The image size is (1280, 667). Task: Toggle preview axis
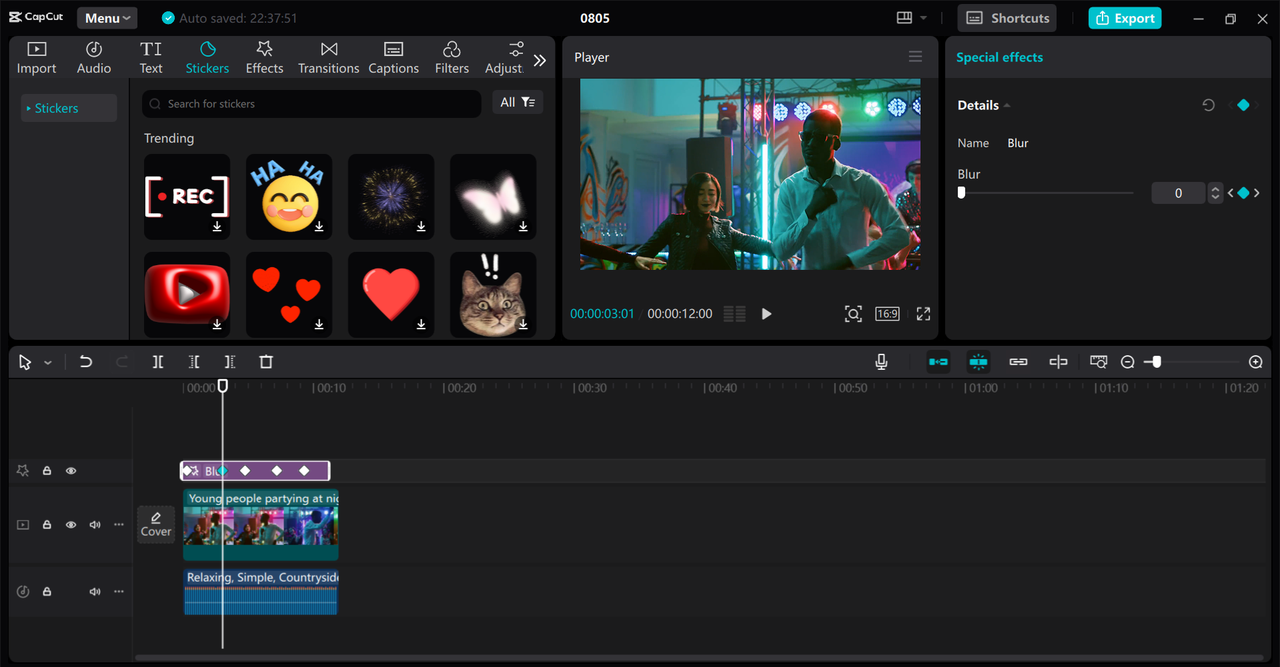[1058, 362]
